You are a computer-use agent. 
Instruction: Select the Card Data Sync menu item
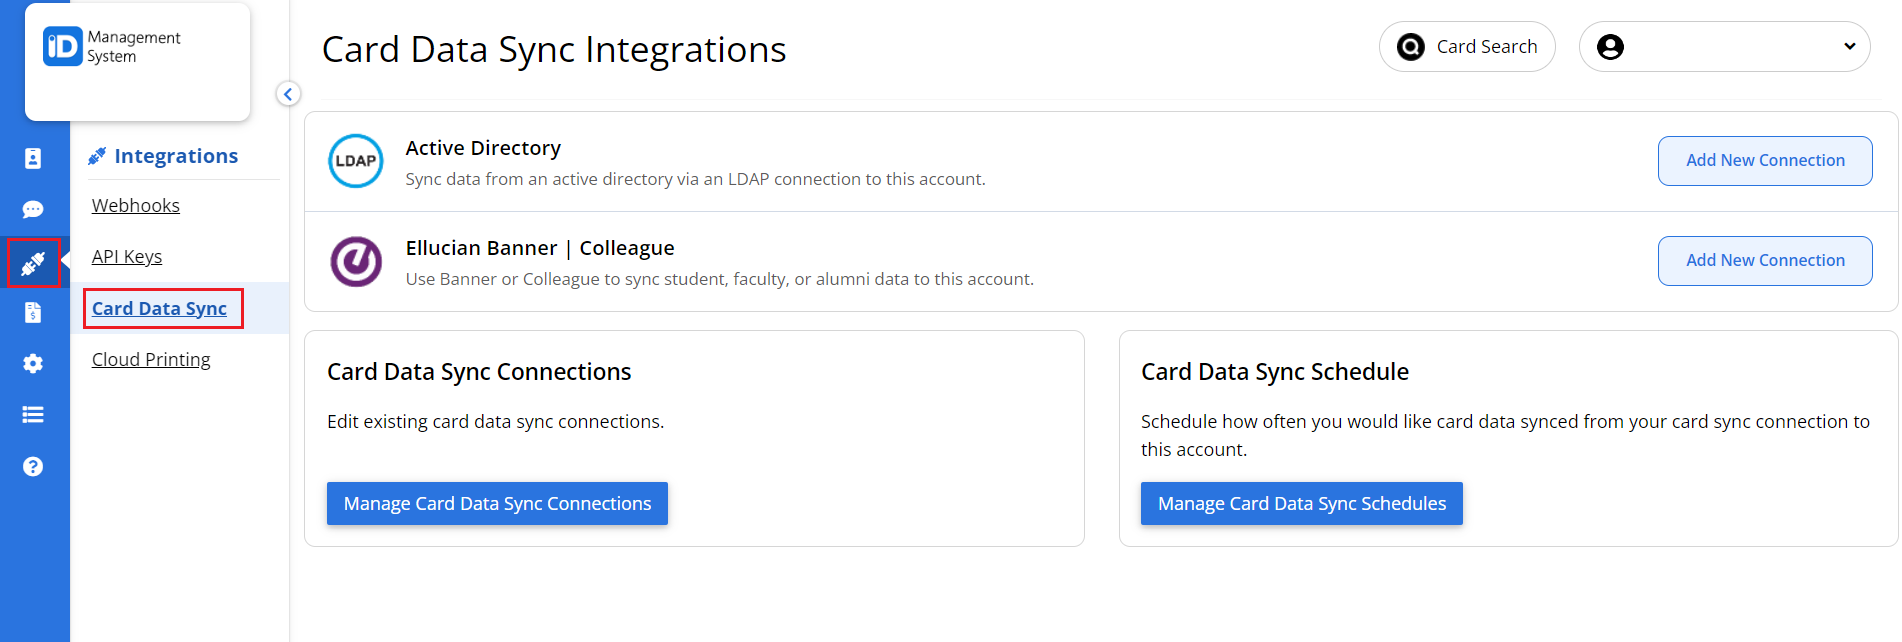click(160, 308)
